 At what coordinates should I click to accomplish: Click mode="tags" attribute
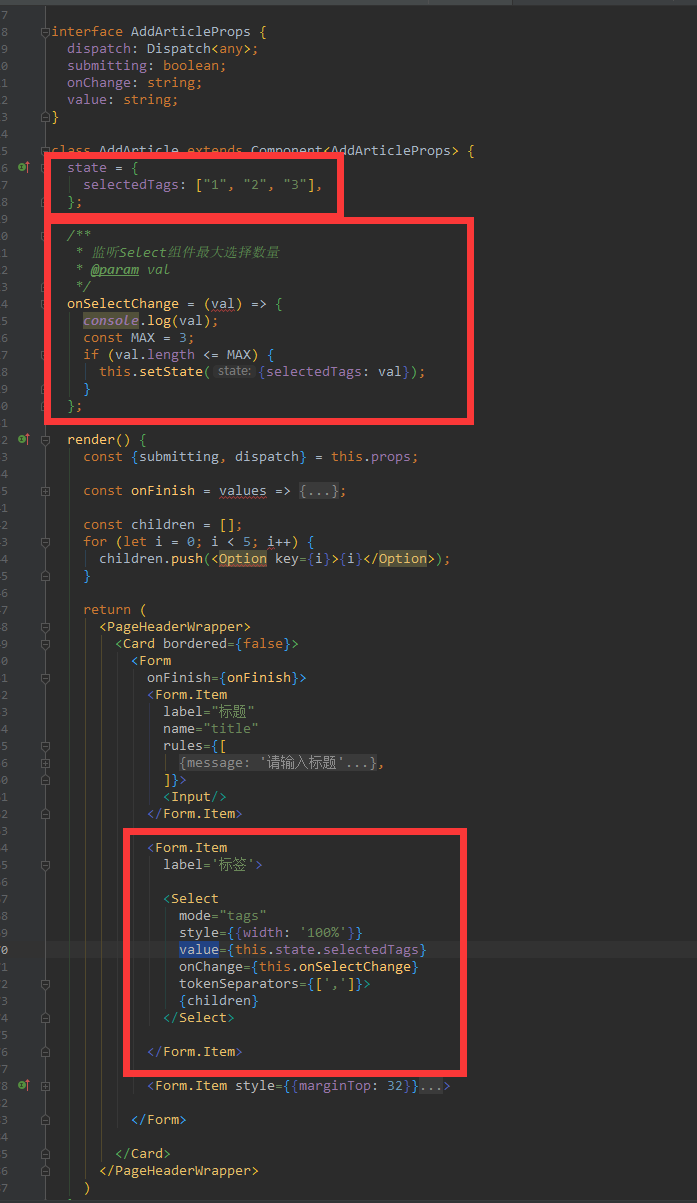click(x=223, y=915)
